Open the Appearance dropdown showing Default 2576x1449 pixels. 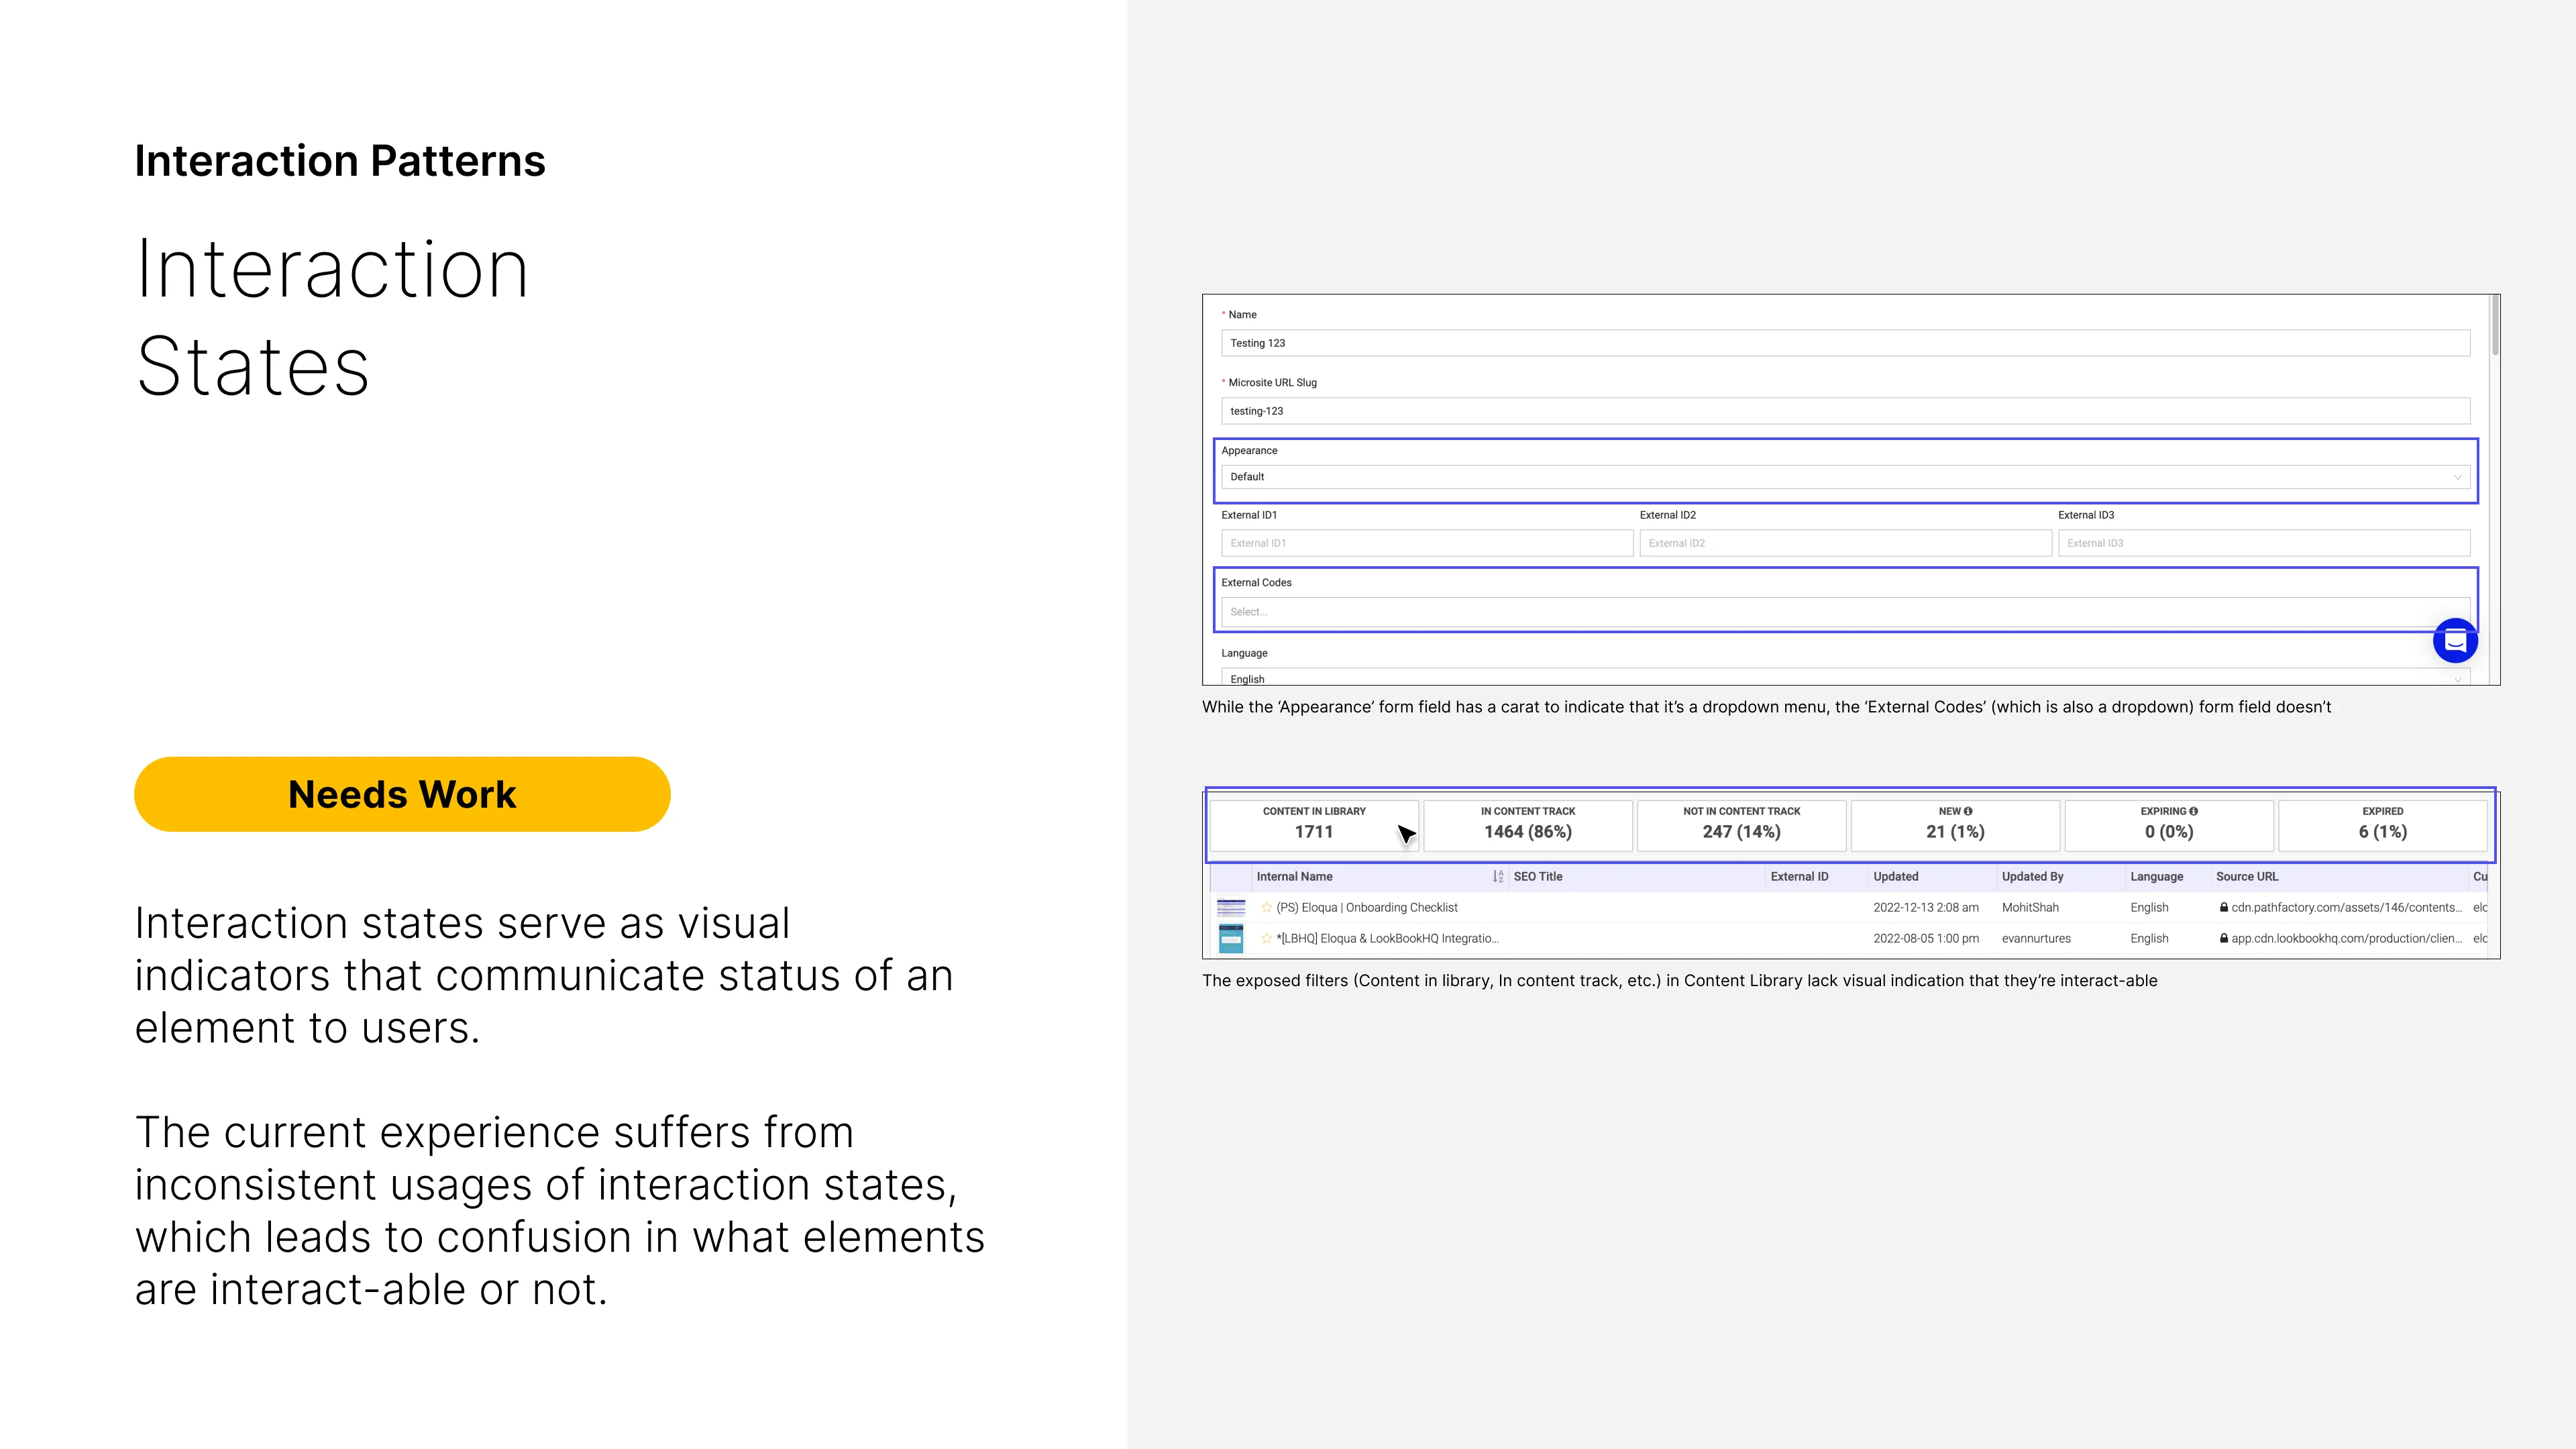1845,477
